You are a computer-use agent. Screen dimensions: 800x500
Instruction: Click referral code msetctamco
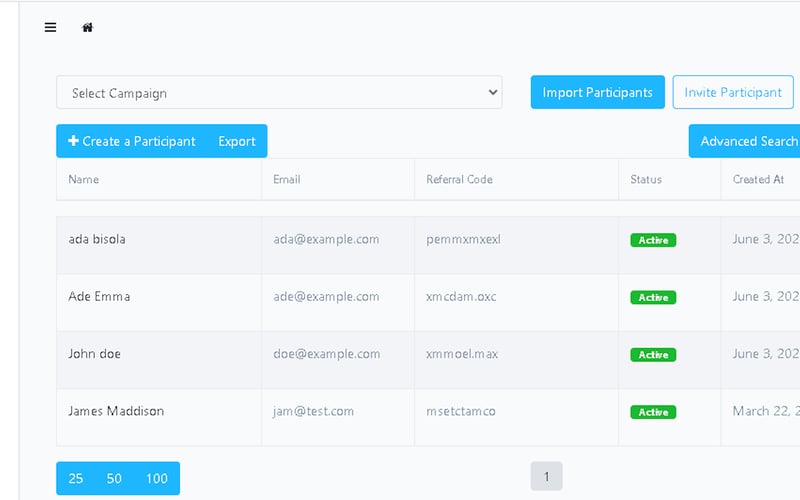tap(461, 411)
